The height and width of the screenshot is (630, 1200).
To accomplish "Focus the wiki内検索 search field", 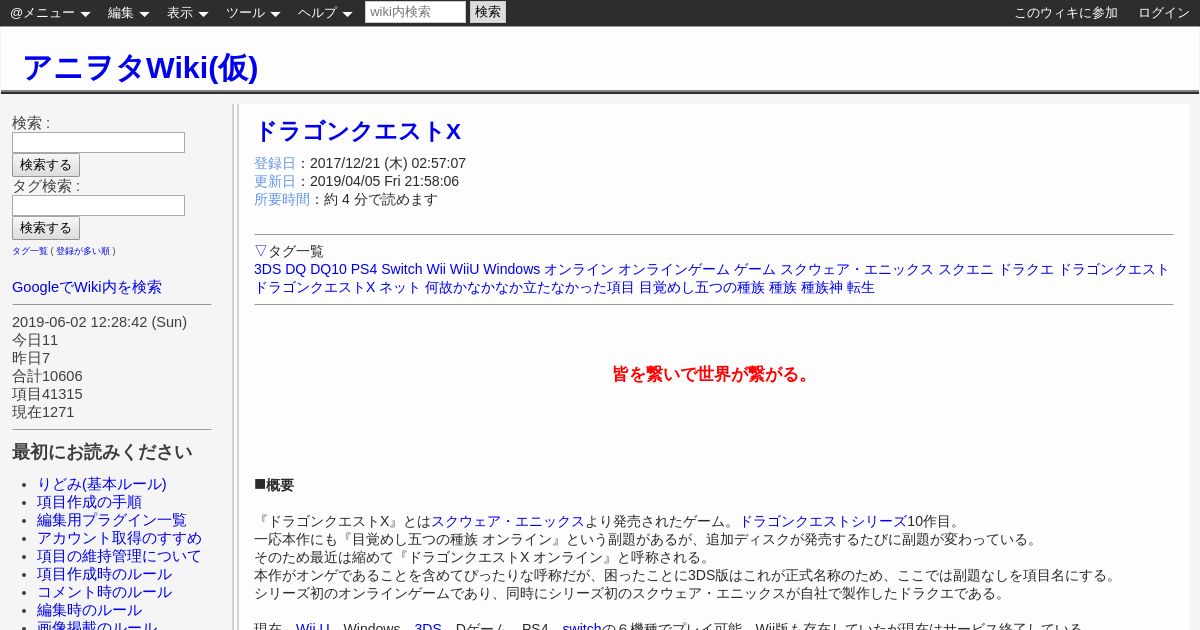I will (415, 12).
